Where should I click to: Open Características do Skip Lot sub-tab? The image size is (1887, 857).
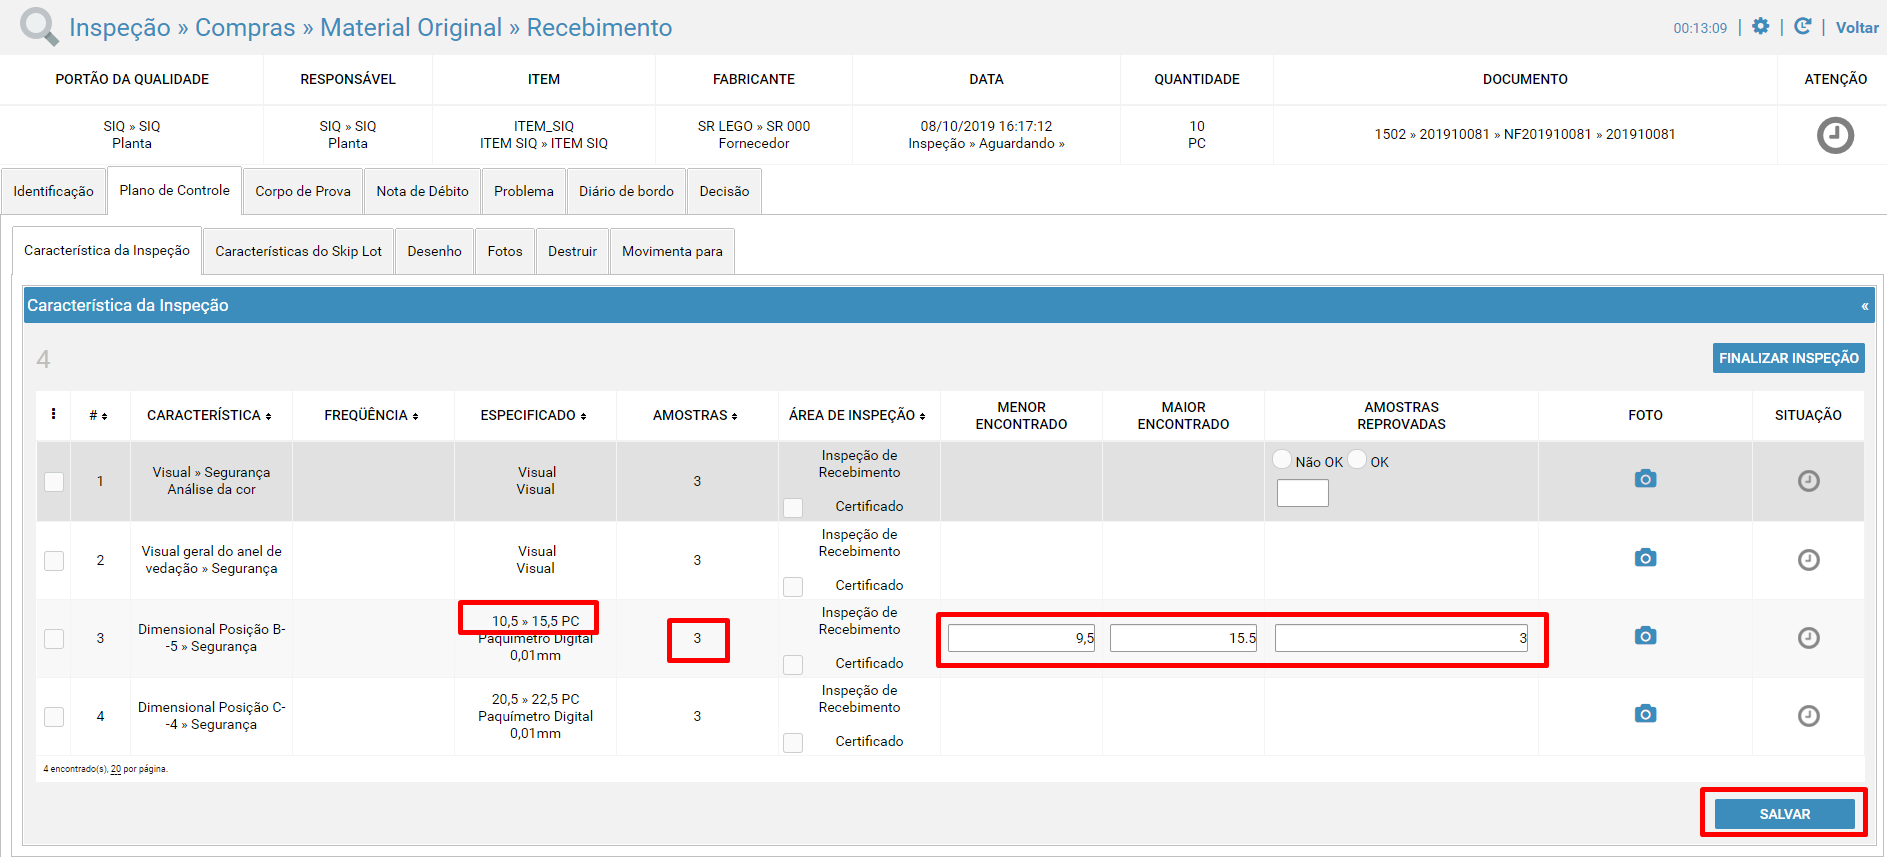tap(298, 251)
